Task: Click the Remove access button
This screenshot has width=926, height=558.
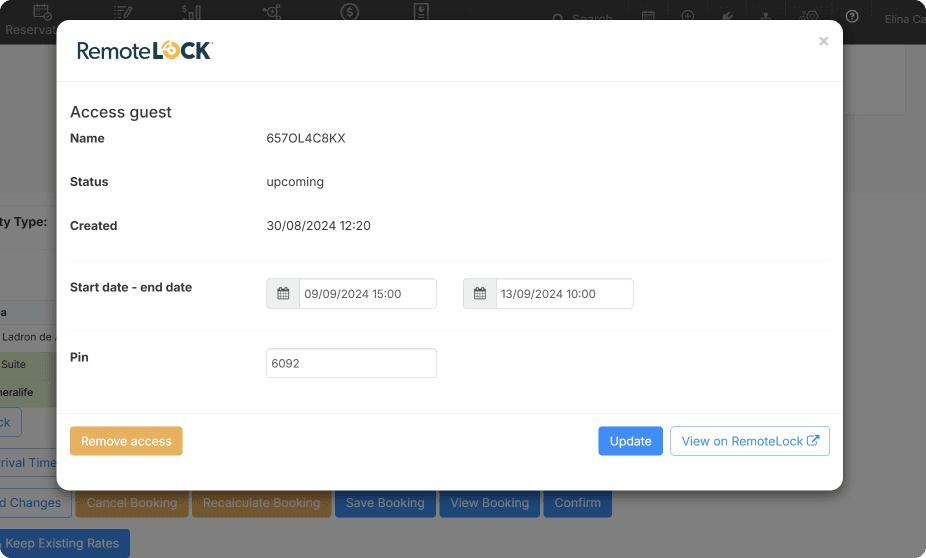Action: pyautogui.click(x=126, y=441)
